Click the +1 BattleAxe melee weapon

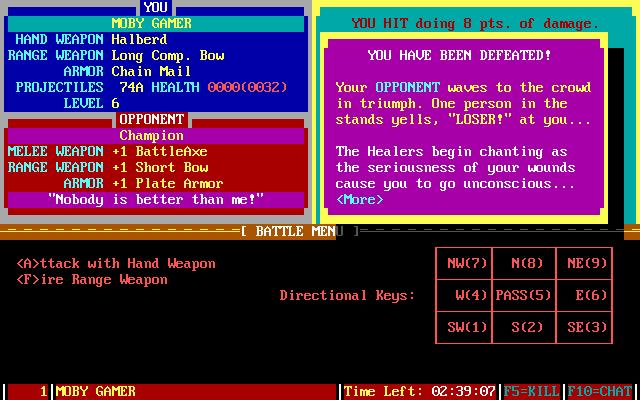click(x=160, y=151)
